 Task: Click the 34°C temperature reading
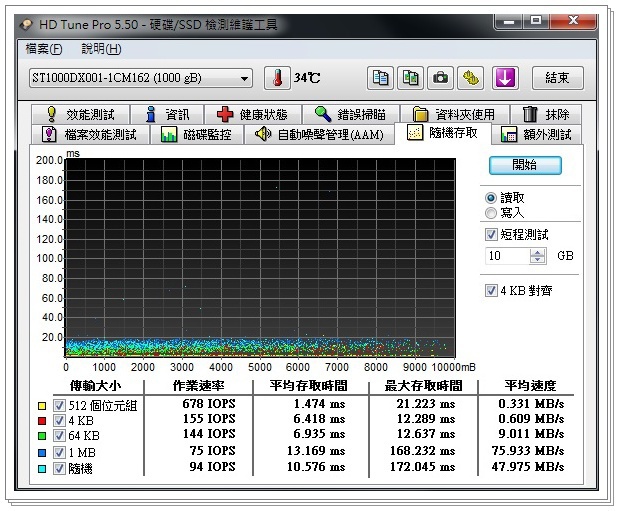(307, 78)
